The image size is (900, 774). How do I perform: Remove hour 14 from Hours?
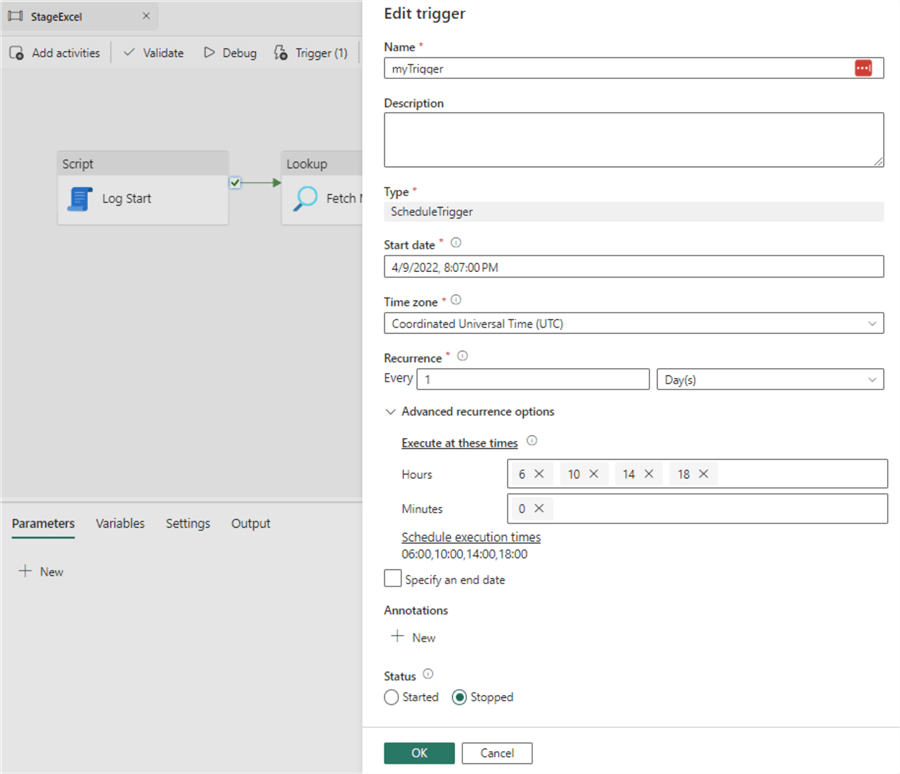649,474
